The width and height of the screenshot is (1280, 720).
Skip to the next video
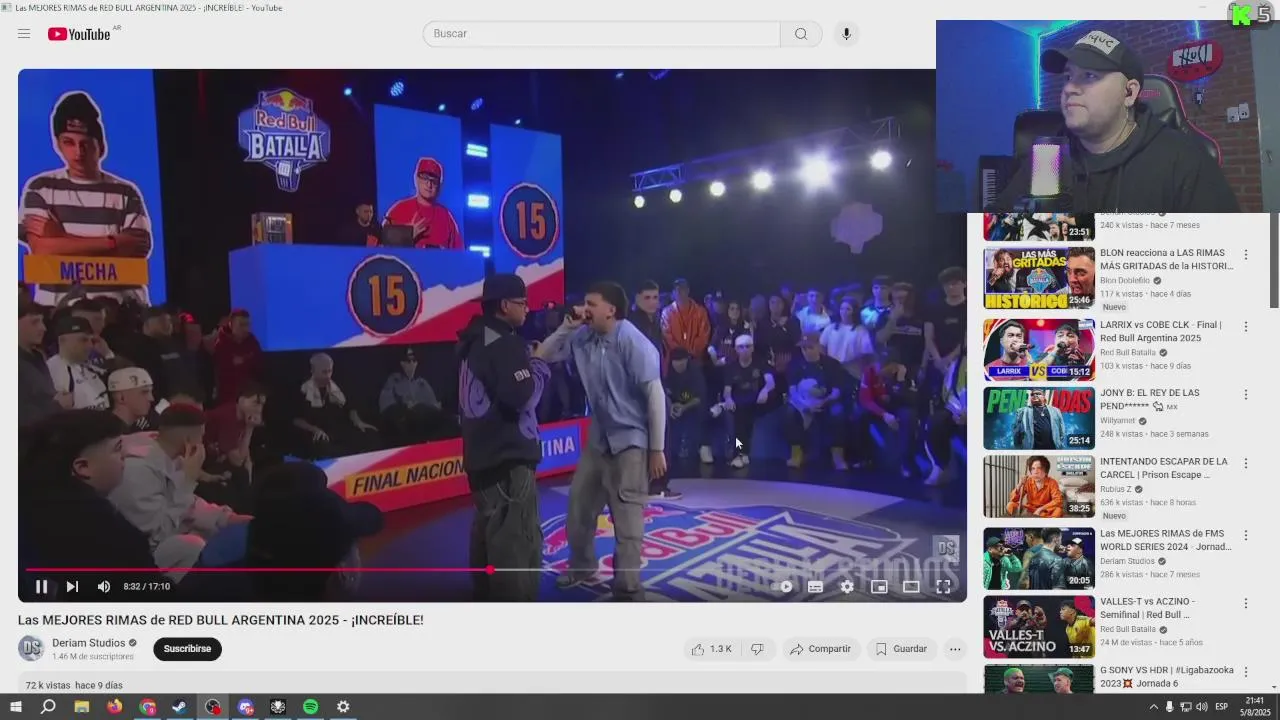pos(72,587)
